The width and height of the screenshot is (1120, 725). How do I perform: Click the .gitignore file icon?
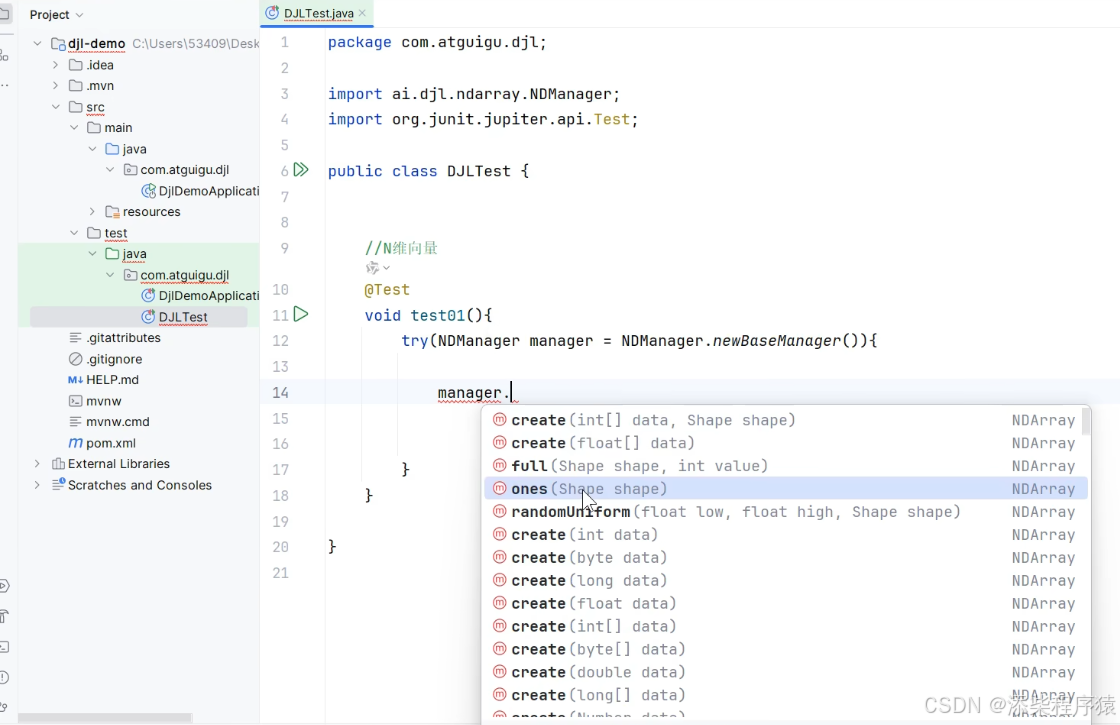pyautogui.click(x=75, y=359)
